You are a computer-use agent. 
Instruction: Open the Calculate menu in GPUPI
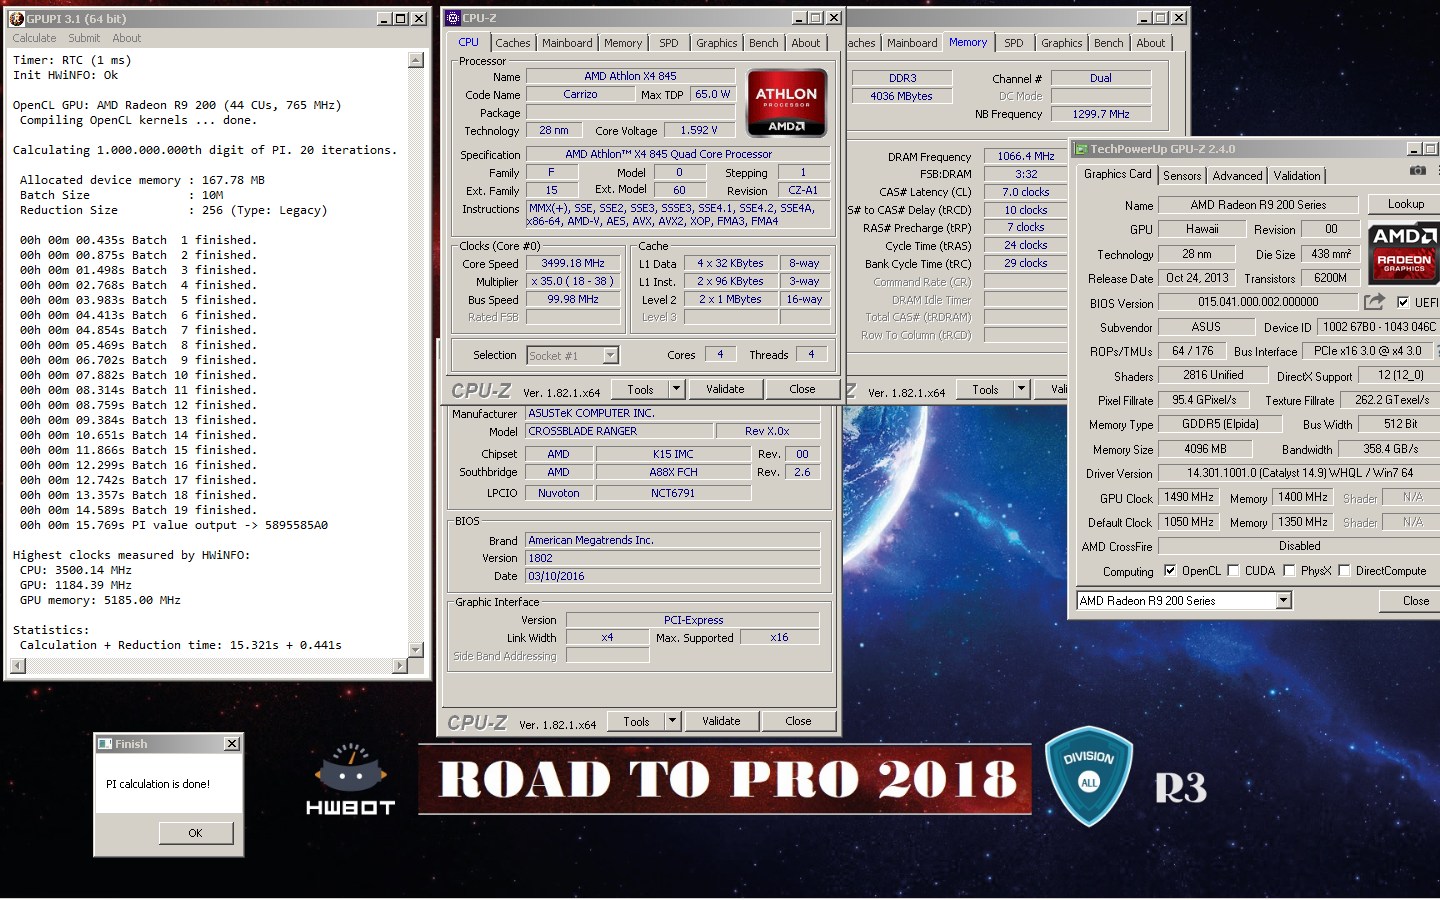(x=34, y=38)
